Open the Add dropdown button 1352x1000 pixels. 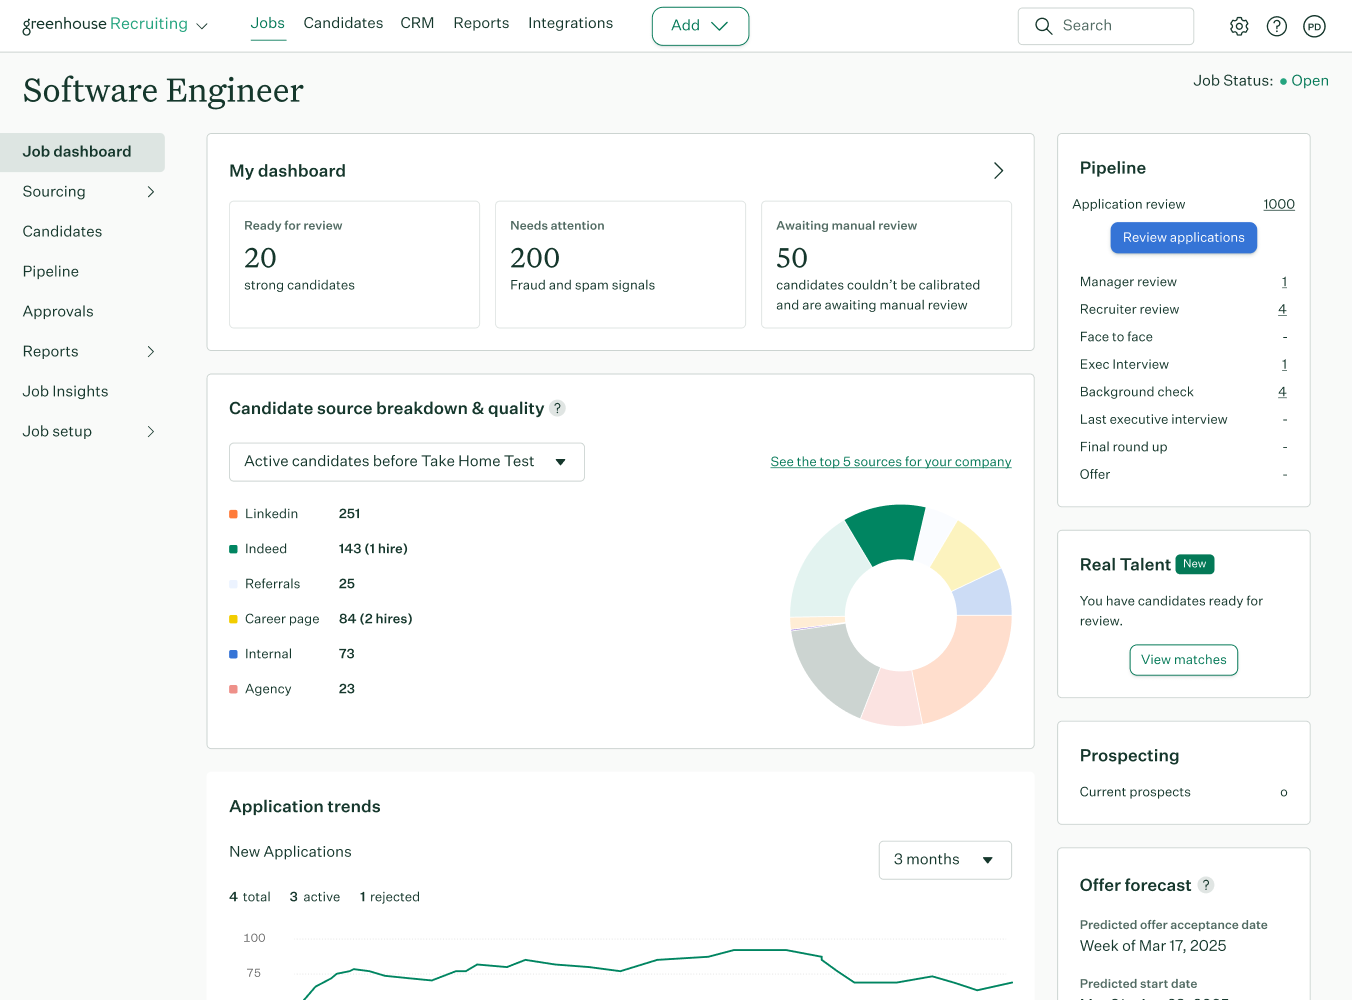click(700, 26)
